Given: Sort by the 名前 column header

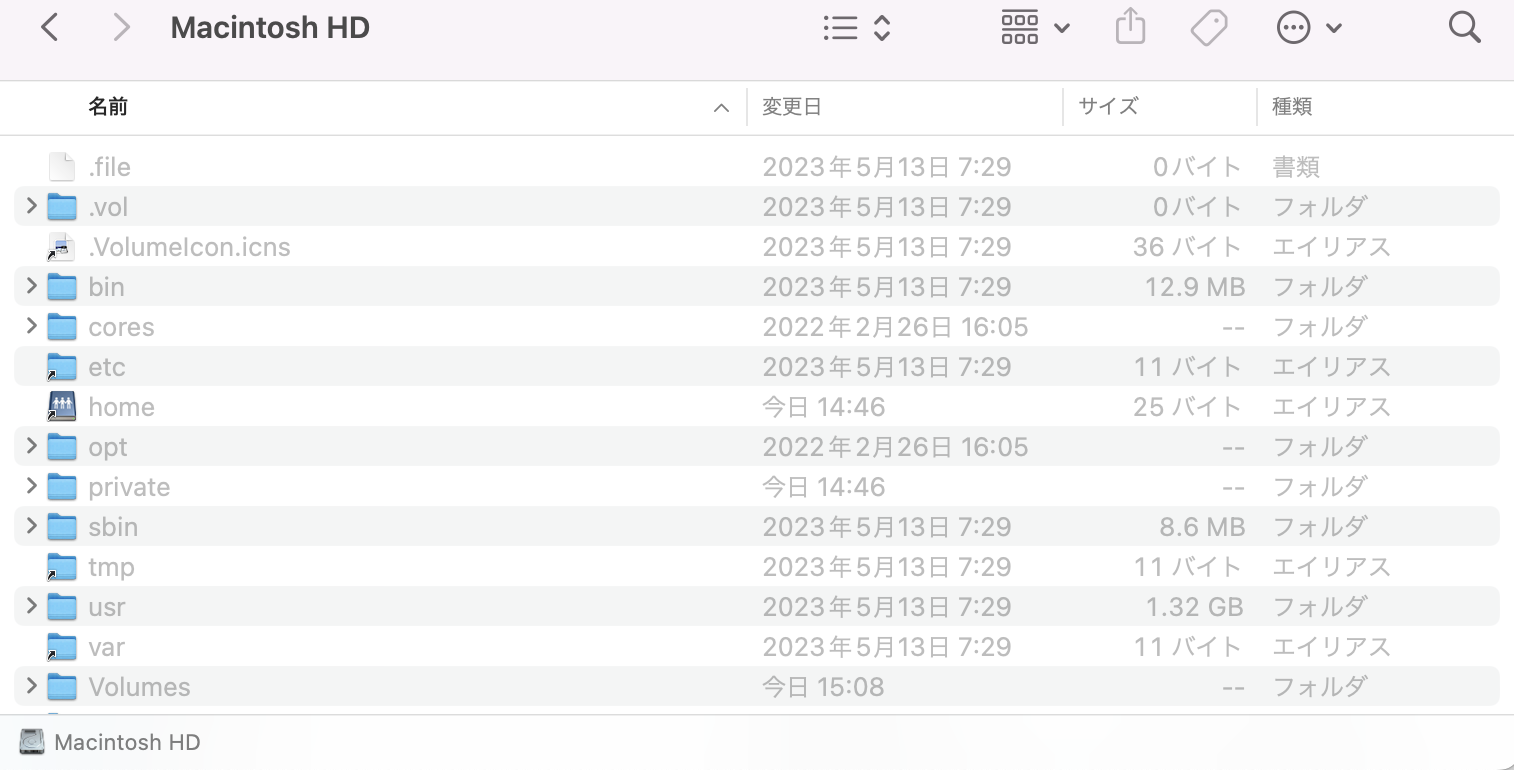Looking at the screenshot, I should [x=108, y=107].
